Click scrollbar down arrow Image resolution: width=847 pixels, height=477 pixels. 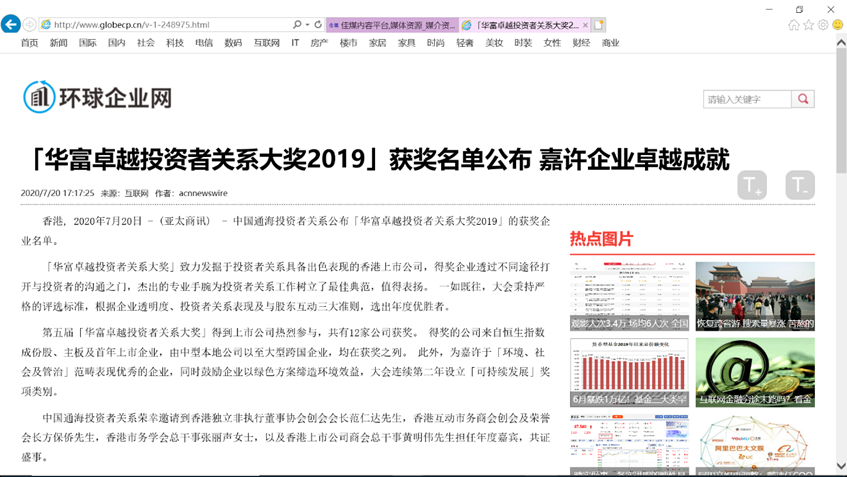841,466
